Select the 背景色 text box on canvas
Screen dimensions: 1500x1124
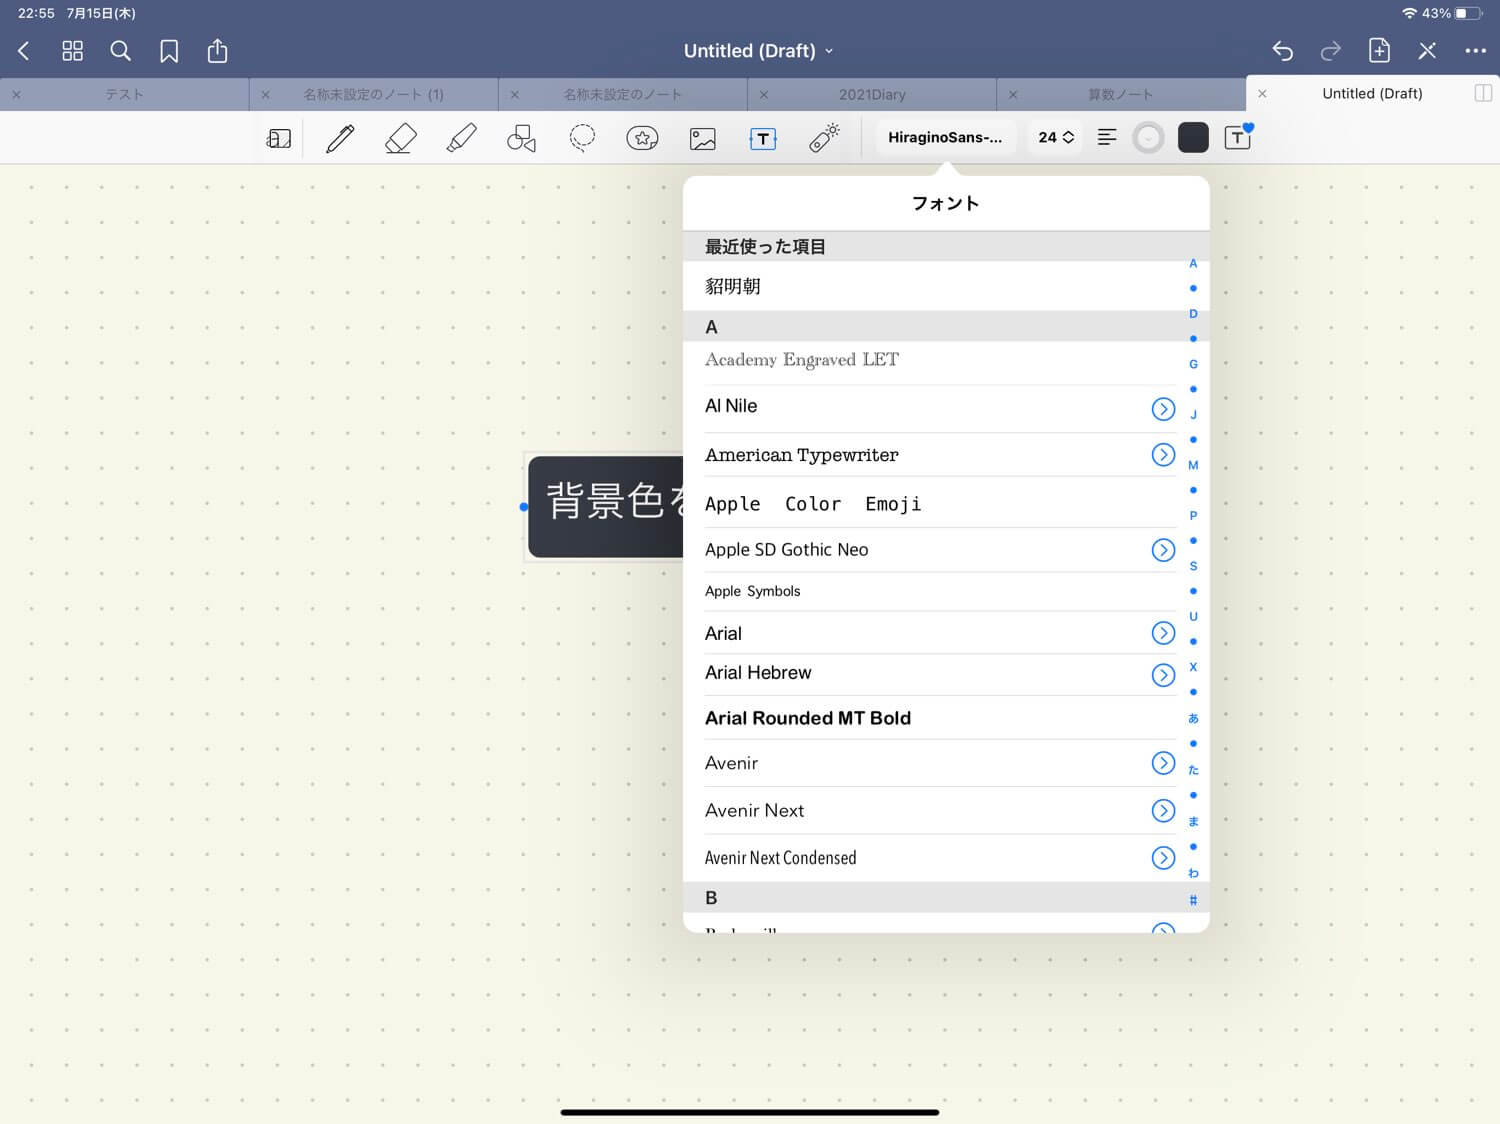click(606, 507)
